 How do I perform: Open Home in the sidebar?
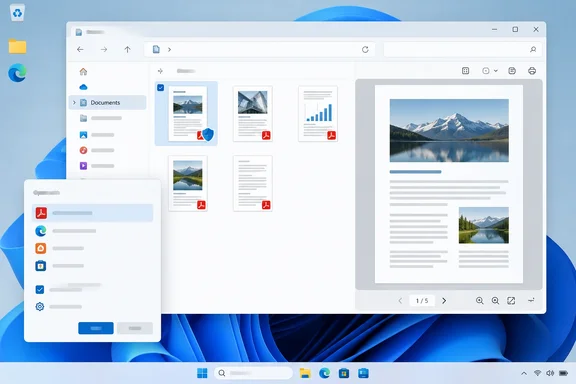83,71
